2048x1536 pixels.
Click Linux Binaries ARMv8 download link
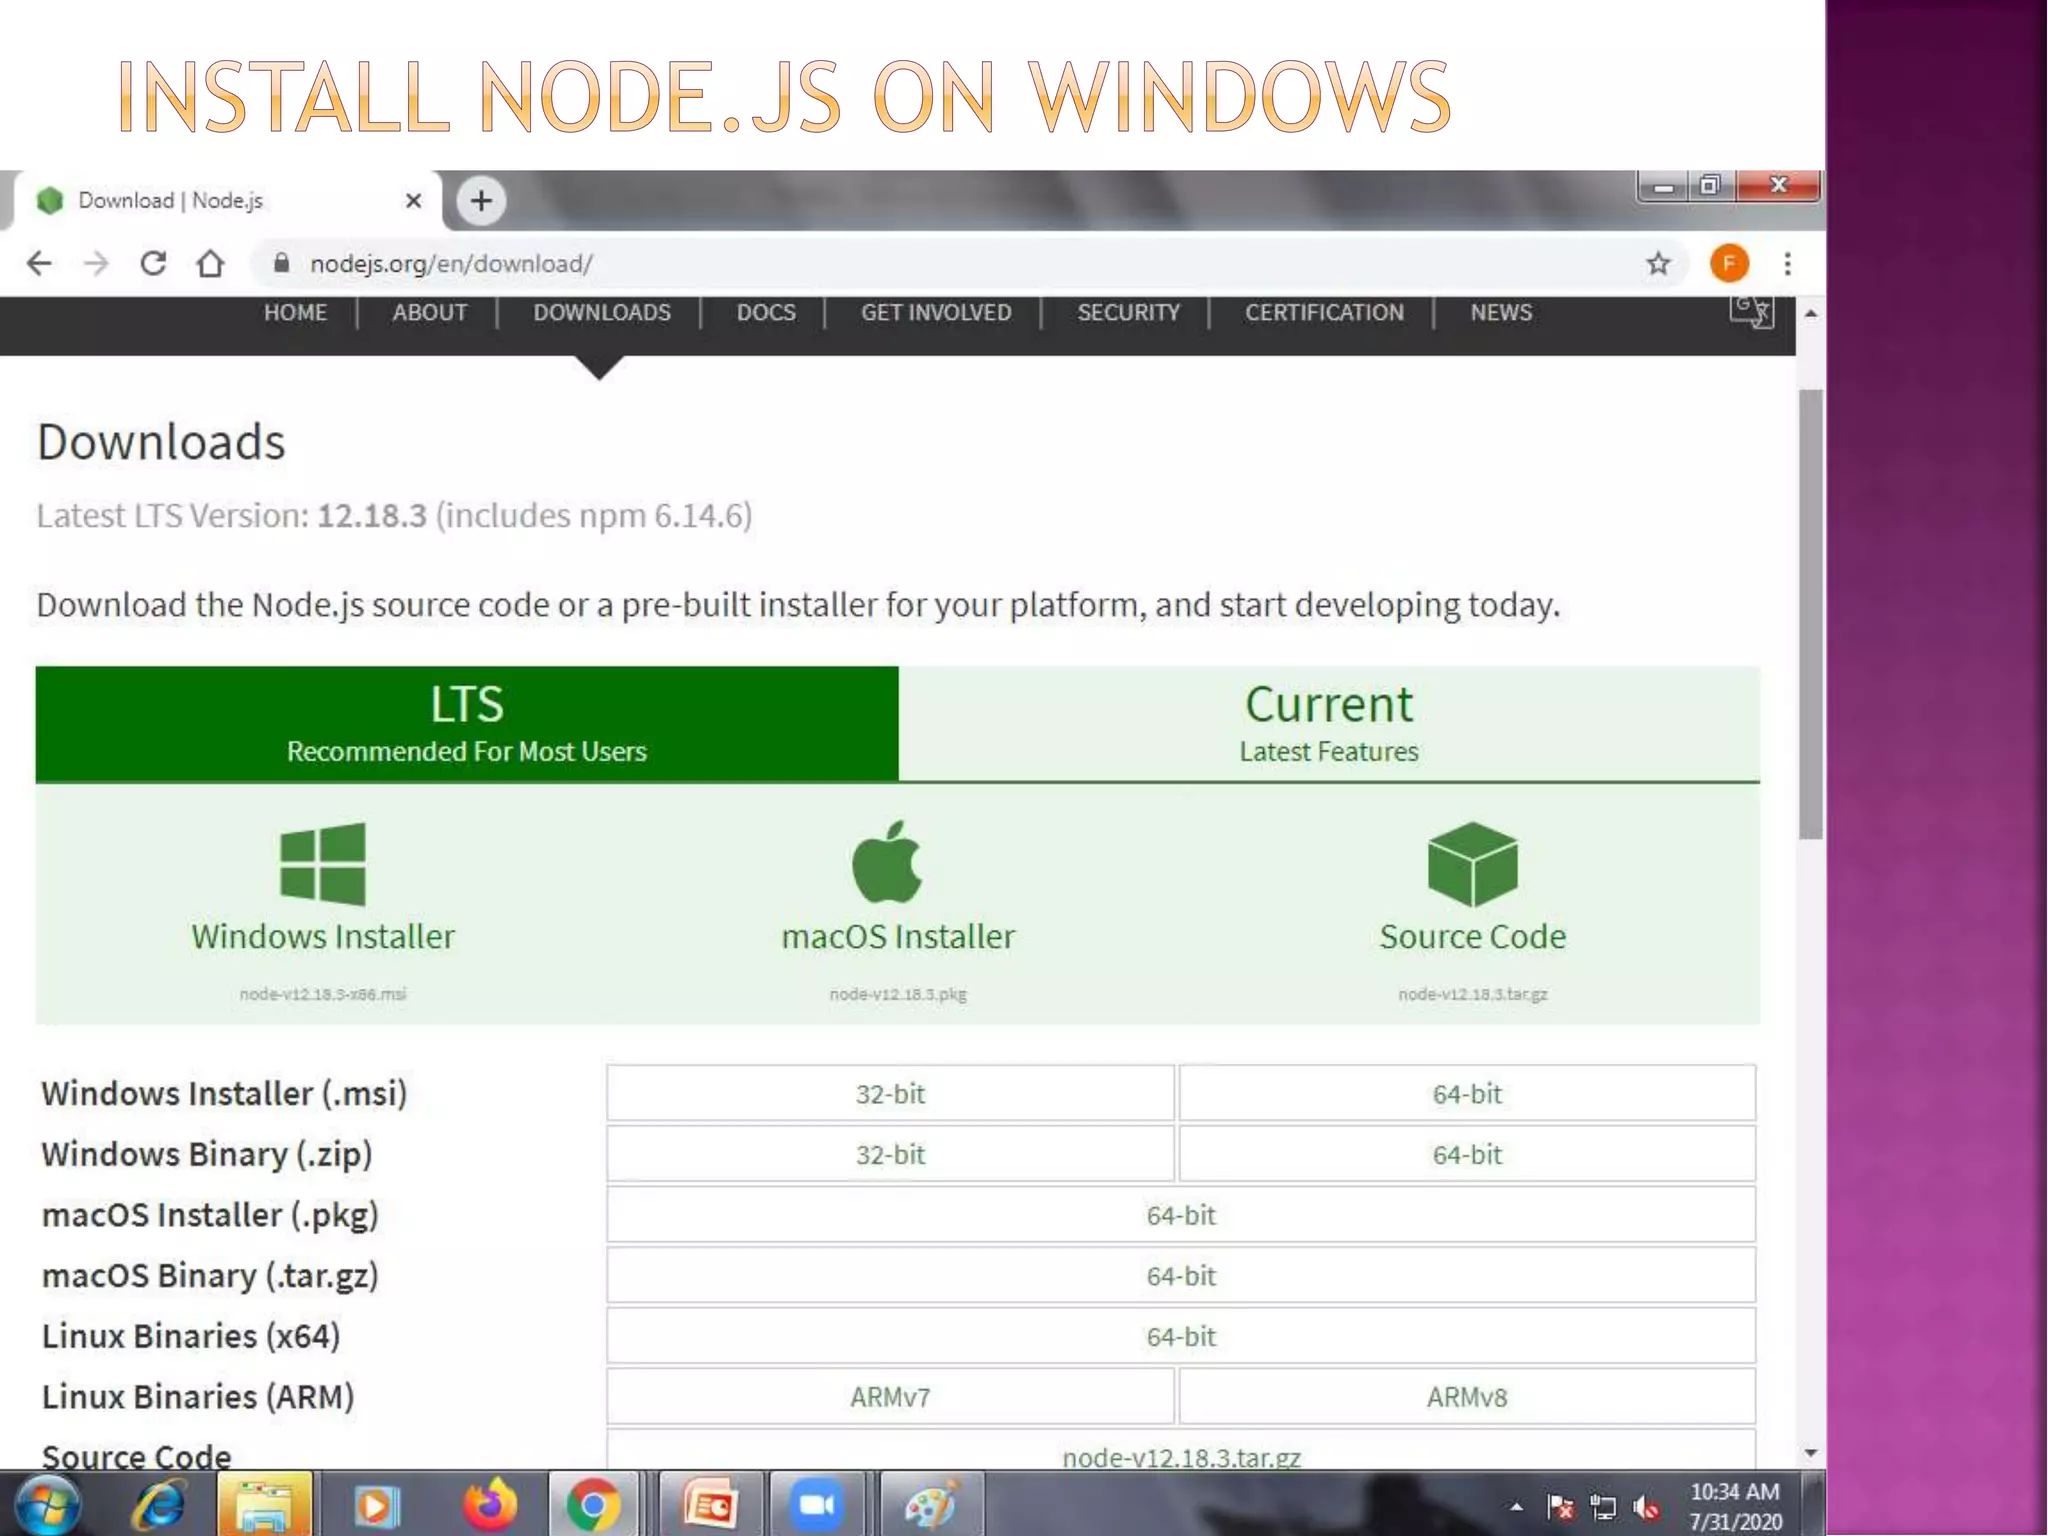(1466, 1397)
